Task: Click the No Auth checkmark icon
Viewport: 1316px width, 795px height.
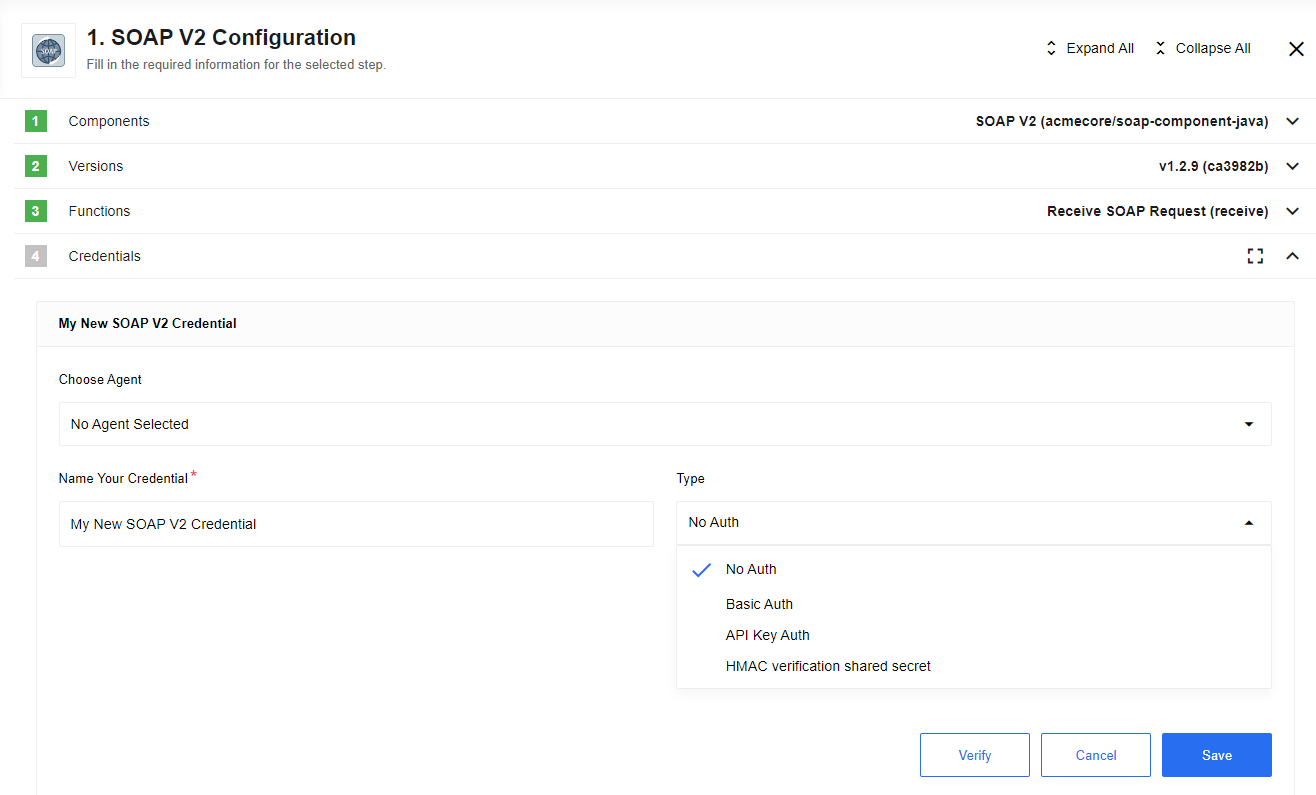Action: pos(702,570)
